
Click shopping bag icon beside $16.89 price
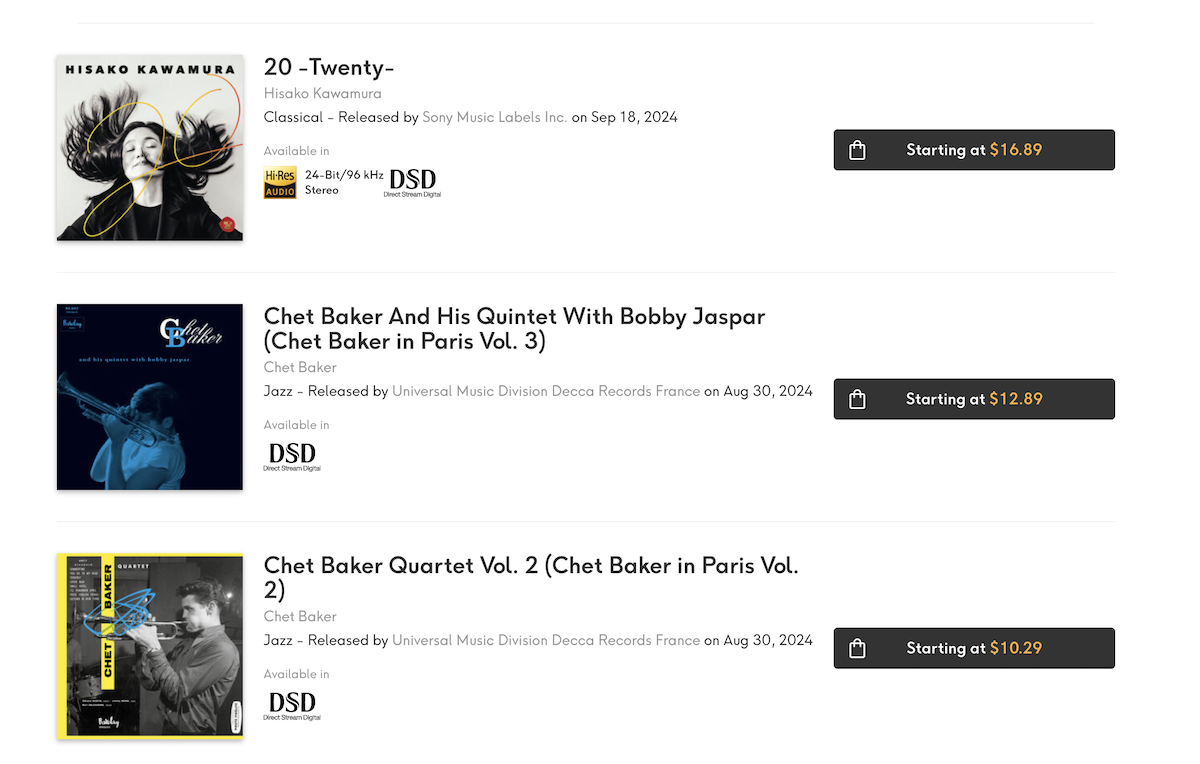click(857, 150)
